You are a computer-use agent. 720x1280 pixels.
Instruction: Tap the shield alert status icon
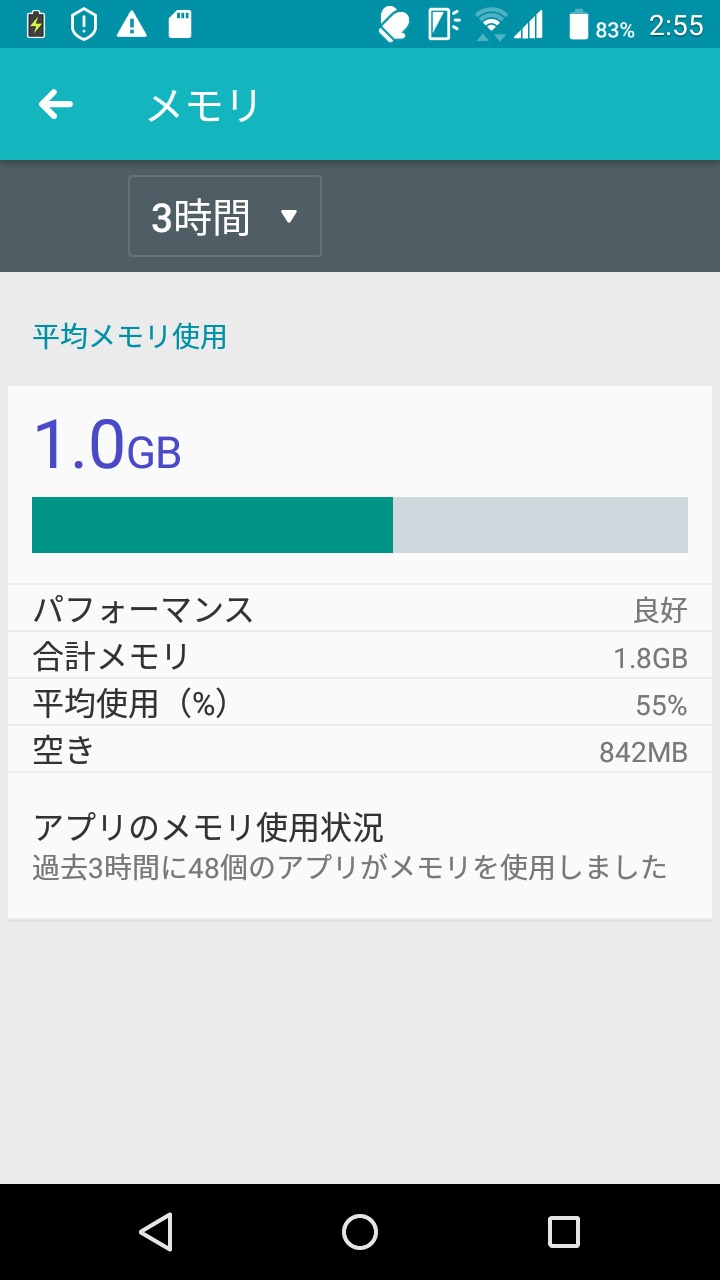(84, 25)
